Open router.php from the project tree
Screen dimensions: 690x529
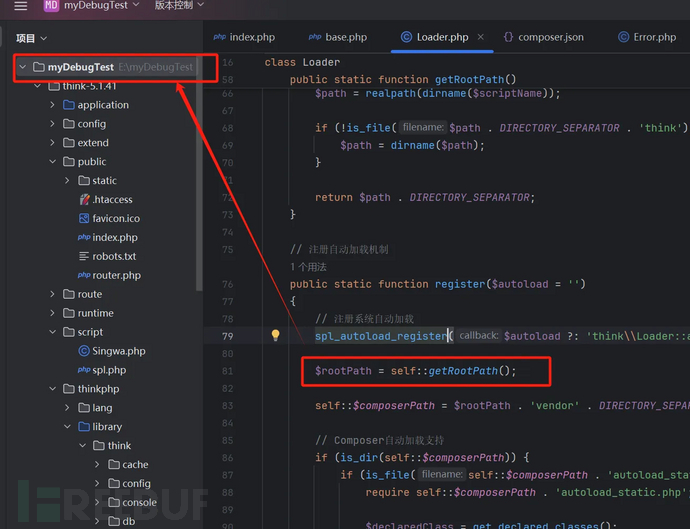pos(116,275)
